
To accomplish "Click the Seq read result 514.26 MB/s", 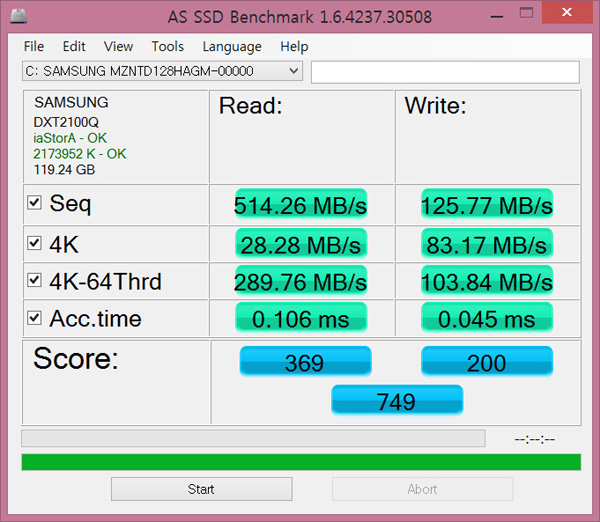I will [x=301, y=205].
